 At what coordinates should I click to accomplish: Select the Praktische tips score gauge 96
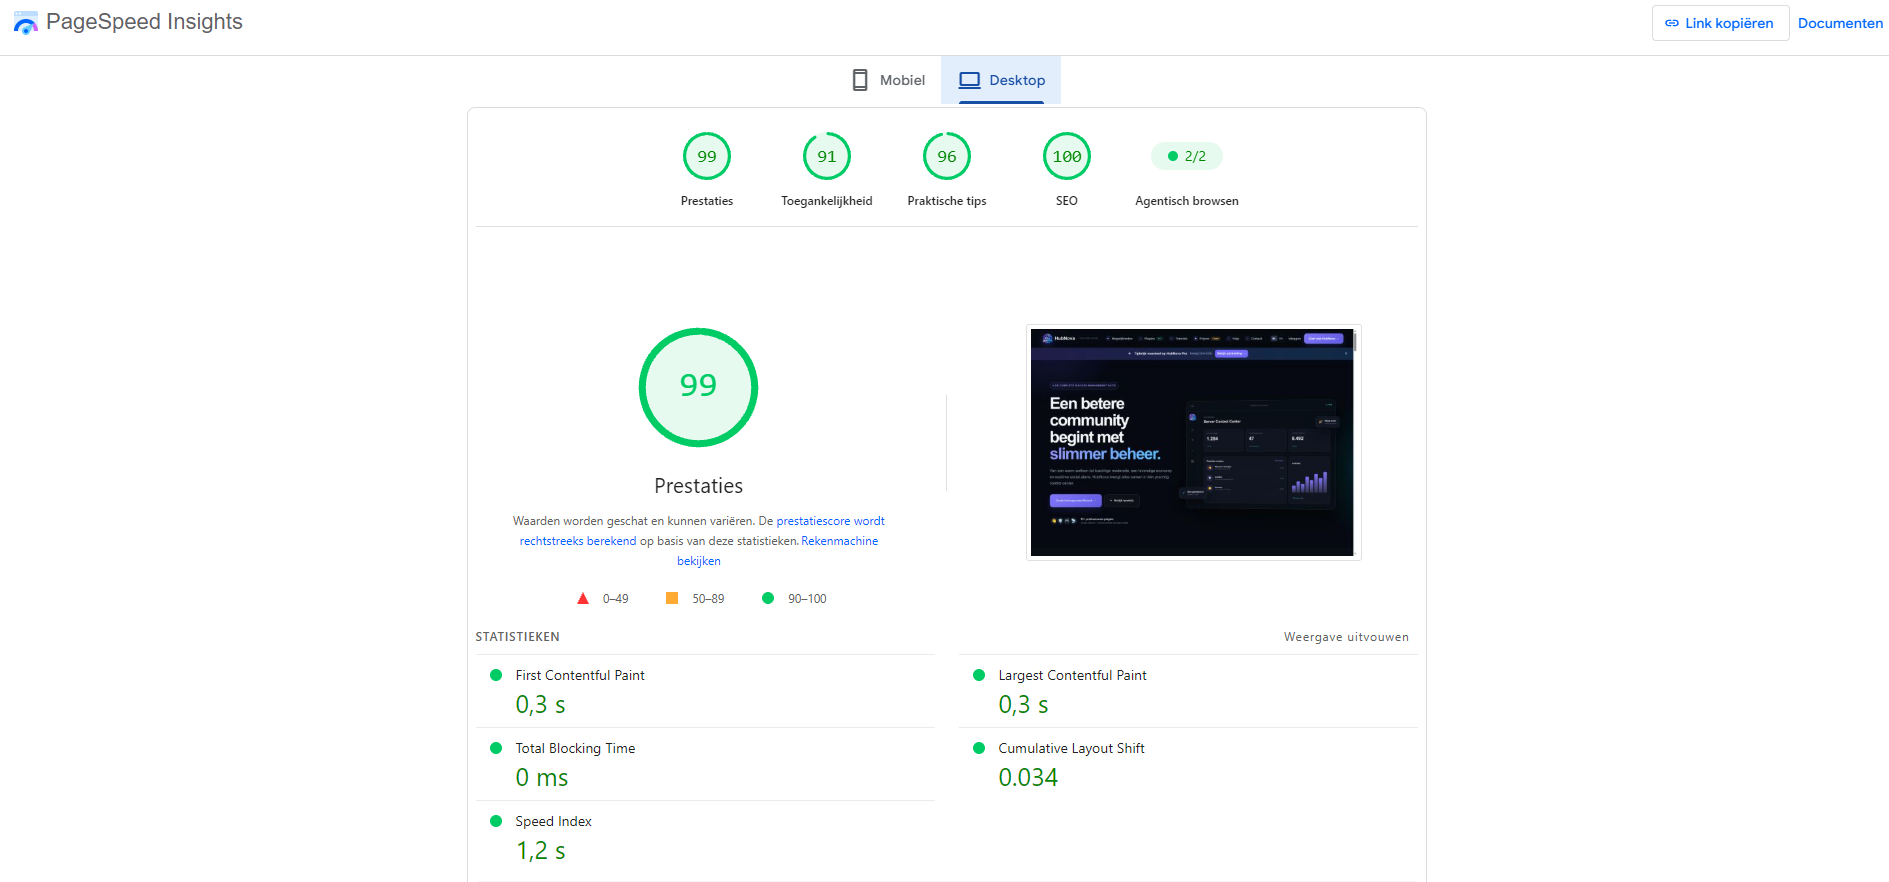[947, 157]
